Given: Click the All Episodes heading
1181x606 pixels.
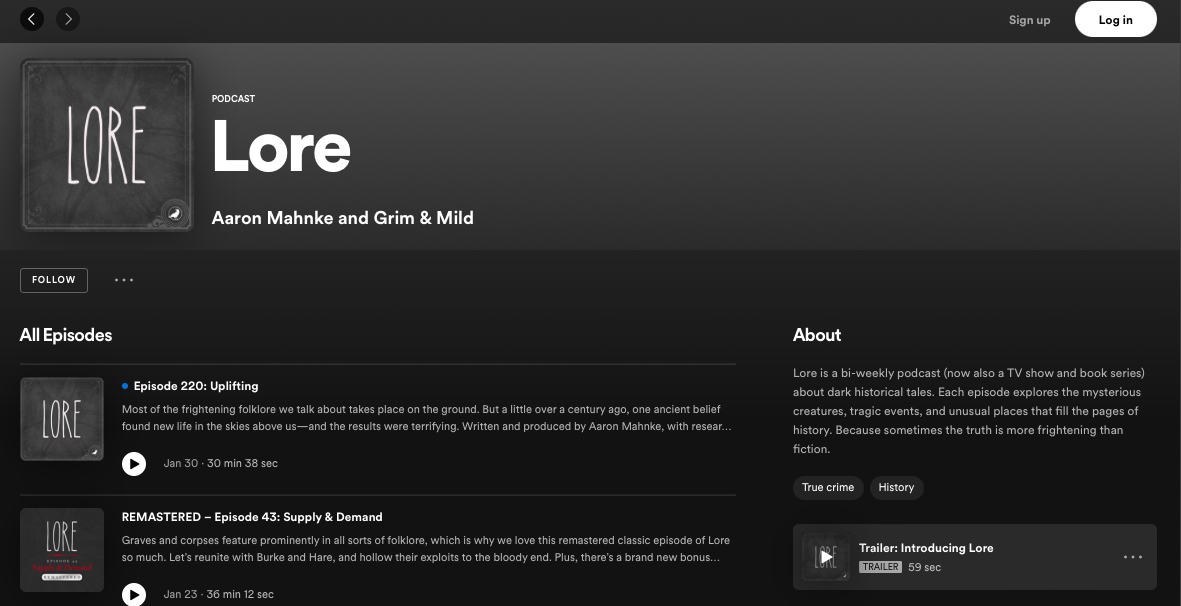Looking at the screenshot, I should (x=66, y=335).
